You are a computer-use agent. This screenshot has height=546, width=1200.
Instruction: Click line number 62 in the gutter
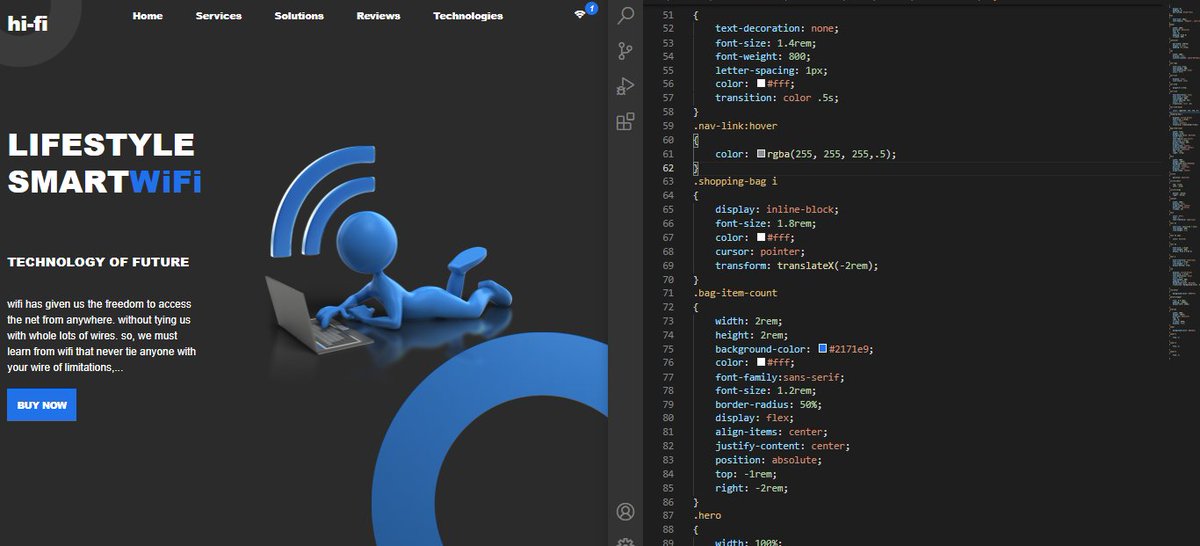tap(668, 168)
